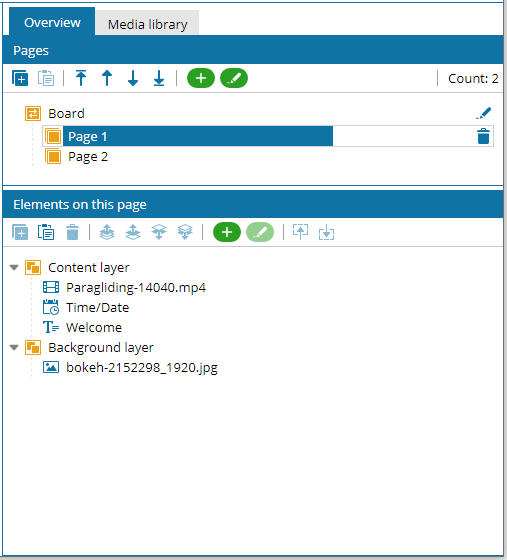Select the Time/Date element
This screenshot has width=507, height=560.
97,308
